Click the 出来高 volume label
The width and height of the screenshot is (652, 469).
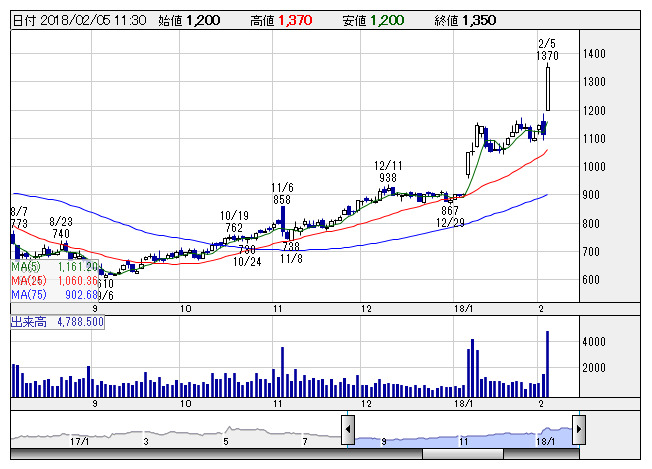click(29, 323)
